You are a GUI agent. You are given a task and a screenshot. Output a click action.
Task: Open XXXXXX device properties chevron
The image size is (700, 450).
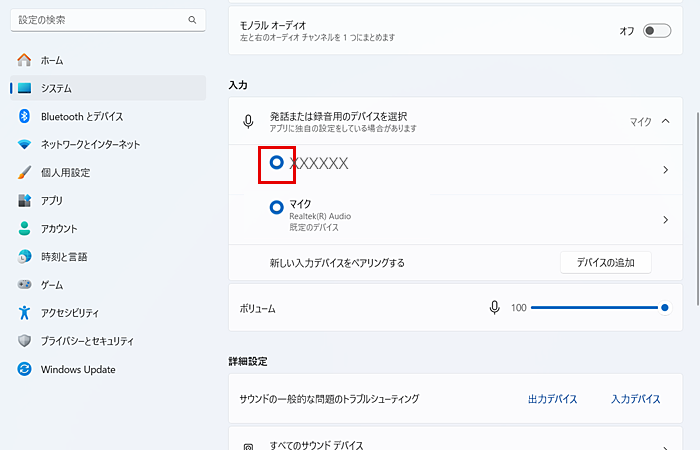666,170
